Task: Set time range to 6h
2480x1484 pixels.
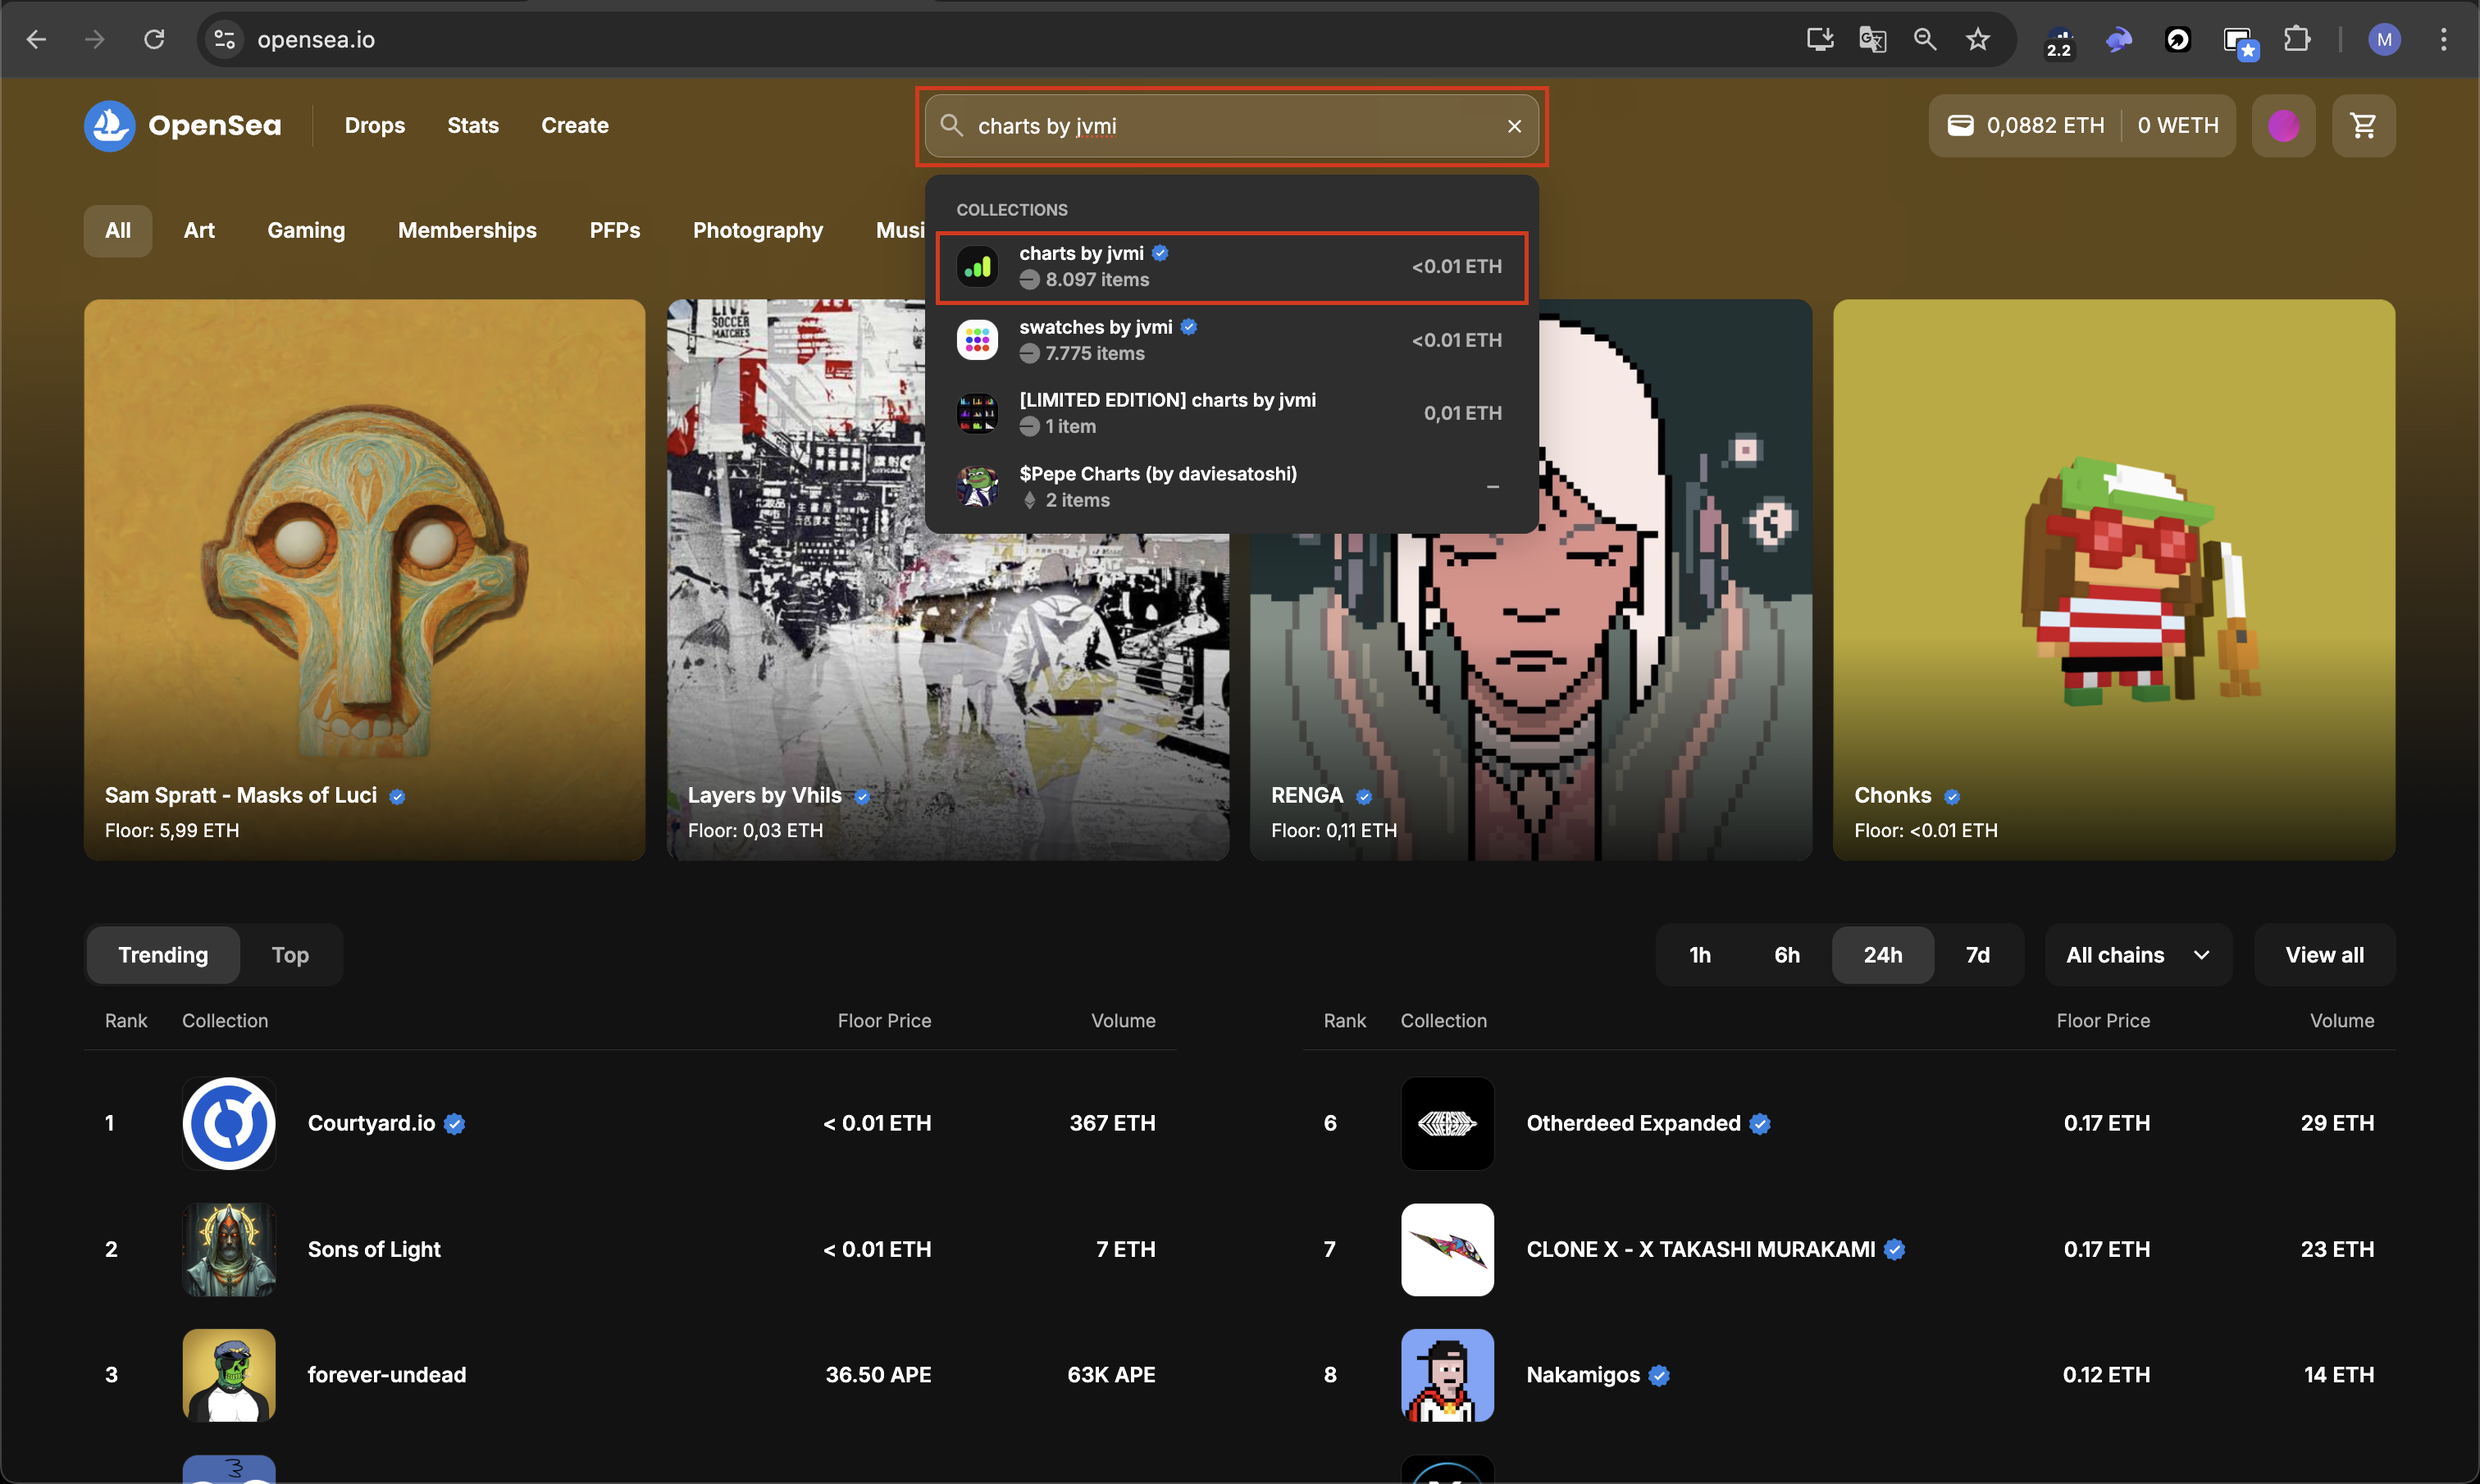Action: point(1787,955)
